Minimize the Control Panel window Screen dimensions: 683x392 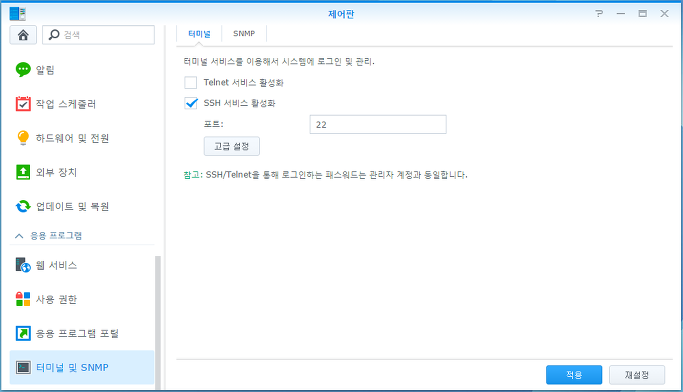[621, 14]
